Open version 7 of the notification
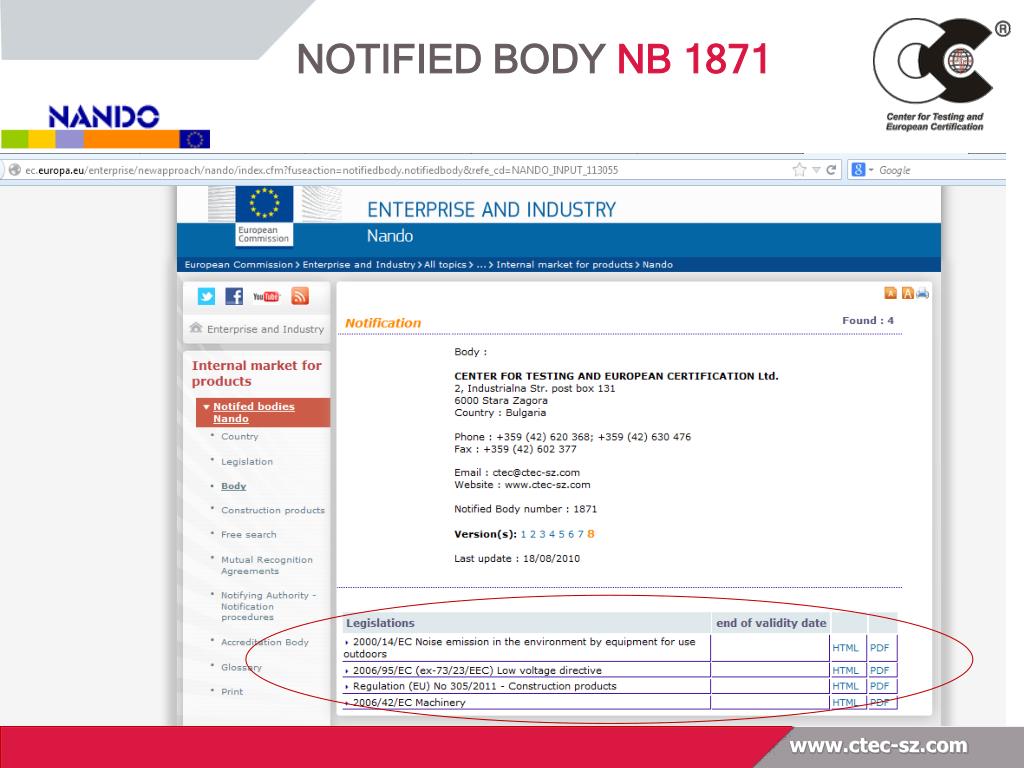 click(x=580, y=534)
